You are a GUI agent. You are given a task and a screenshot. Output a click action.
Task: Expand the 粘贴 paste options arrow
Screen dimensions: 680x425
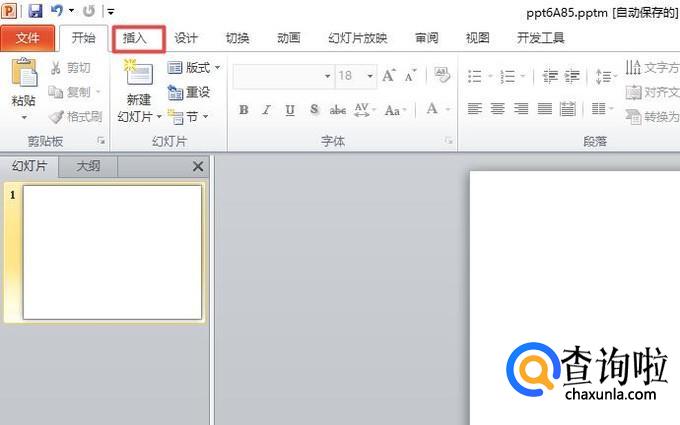pyautogui.click(x=24, y=118)
